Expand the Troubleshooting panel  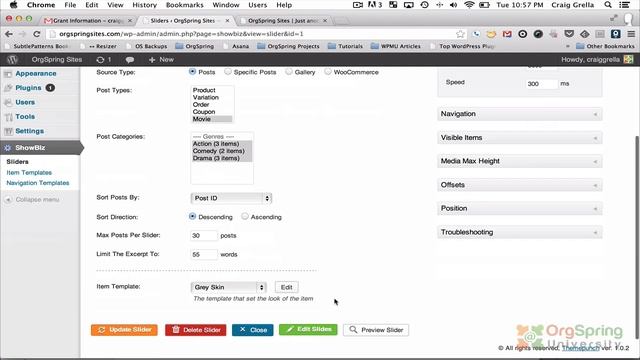pos(520,232)
